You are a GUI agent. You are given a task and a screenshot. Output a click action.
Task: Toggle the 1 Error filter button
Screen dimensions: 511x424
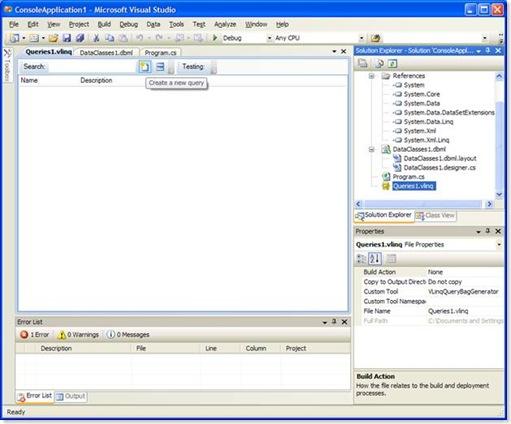[34, 334]
